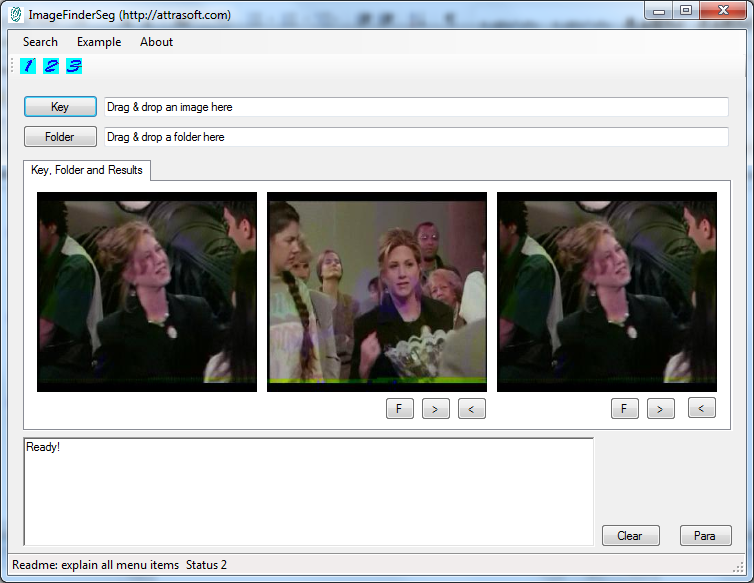Click the Key button
The width and height of the screenshot is (754, 583).
tap(60, 107)
